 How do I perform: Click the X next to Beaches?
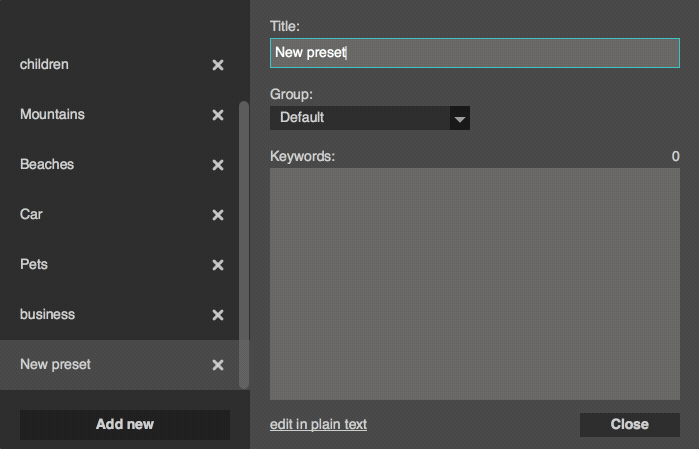click(218, 165)
